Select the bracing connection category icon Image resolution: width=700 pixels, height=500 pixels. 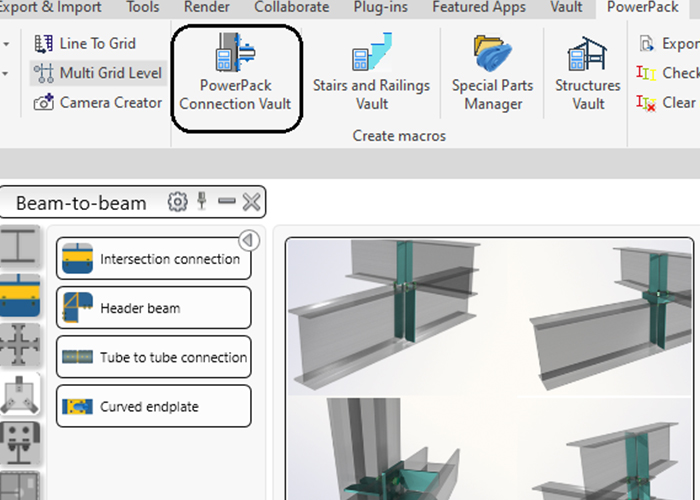tap(19, 394)
